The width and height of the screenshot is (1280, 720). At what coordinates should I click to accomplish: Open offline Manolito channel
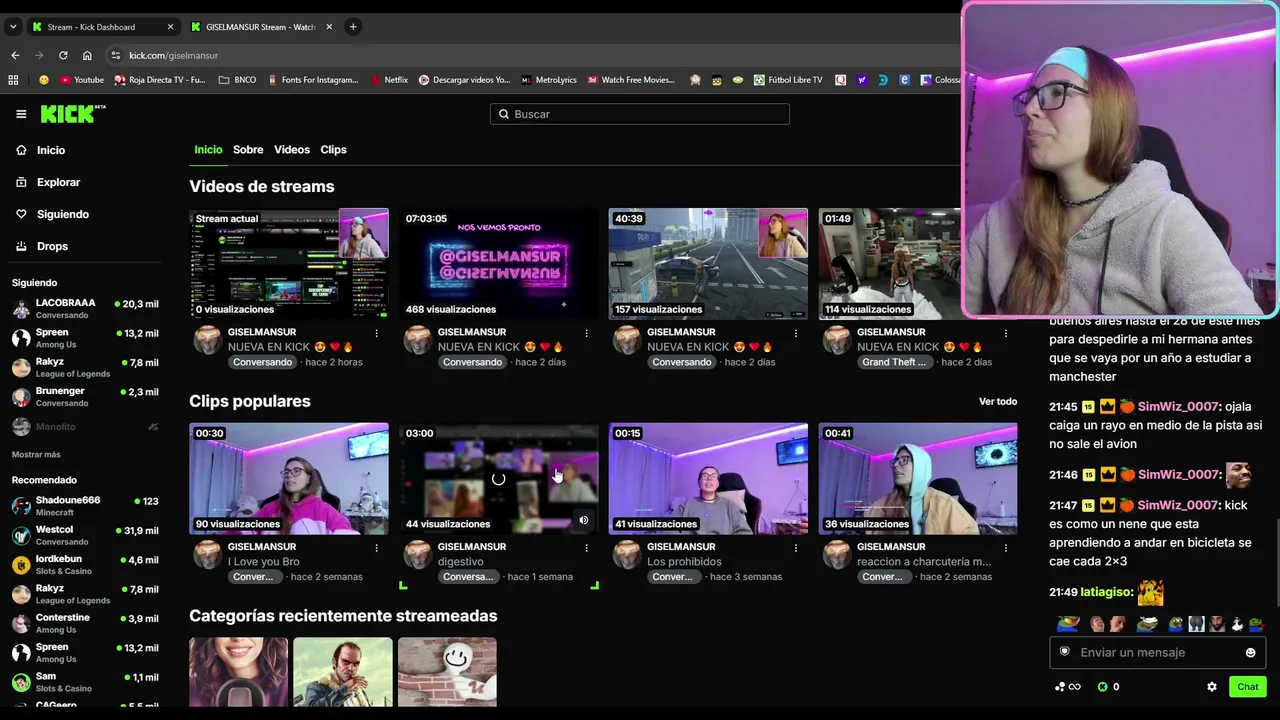point(85,427)
